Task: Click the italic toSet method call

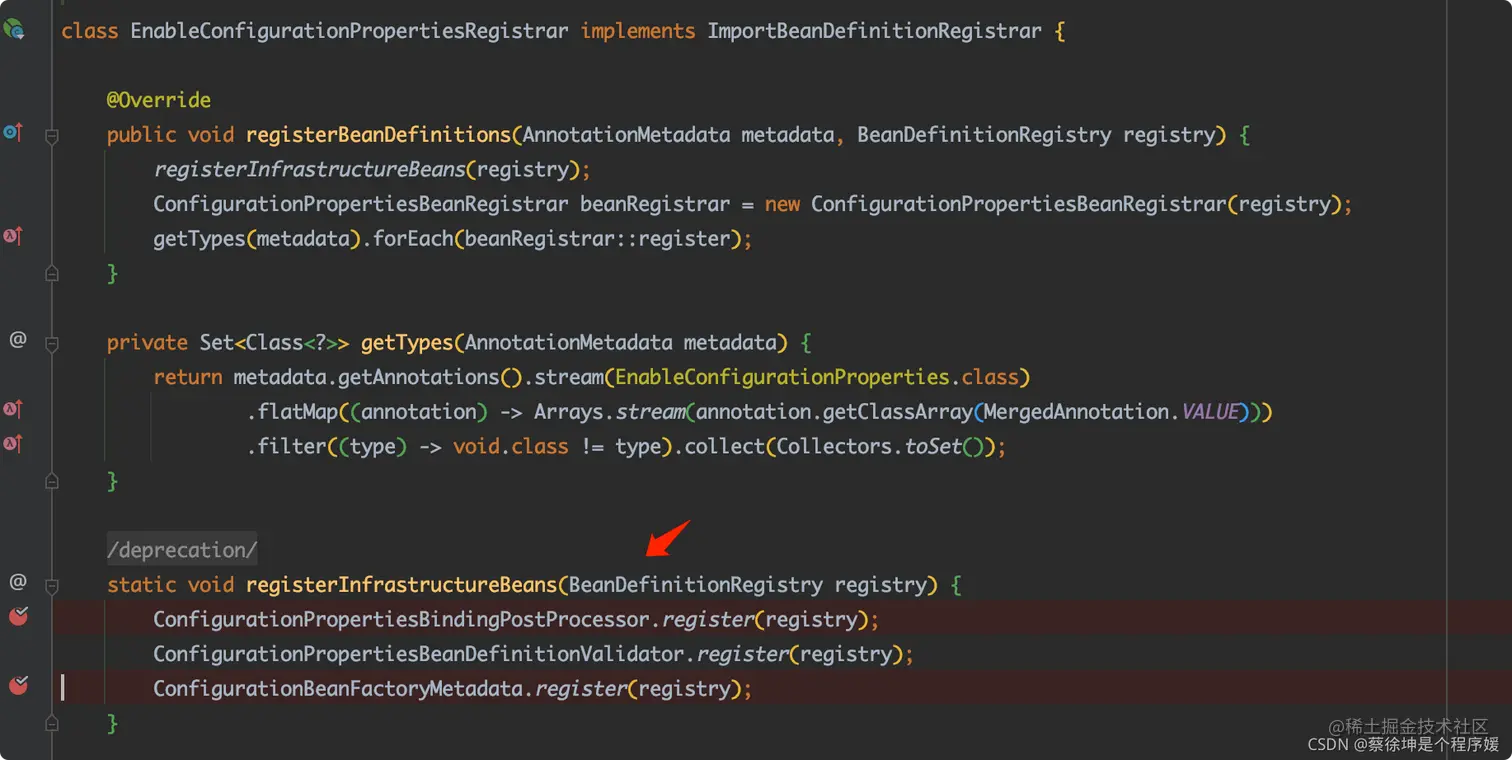Action: point(932,447)
